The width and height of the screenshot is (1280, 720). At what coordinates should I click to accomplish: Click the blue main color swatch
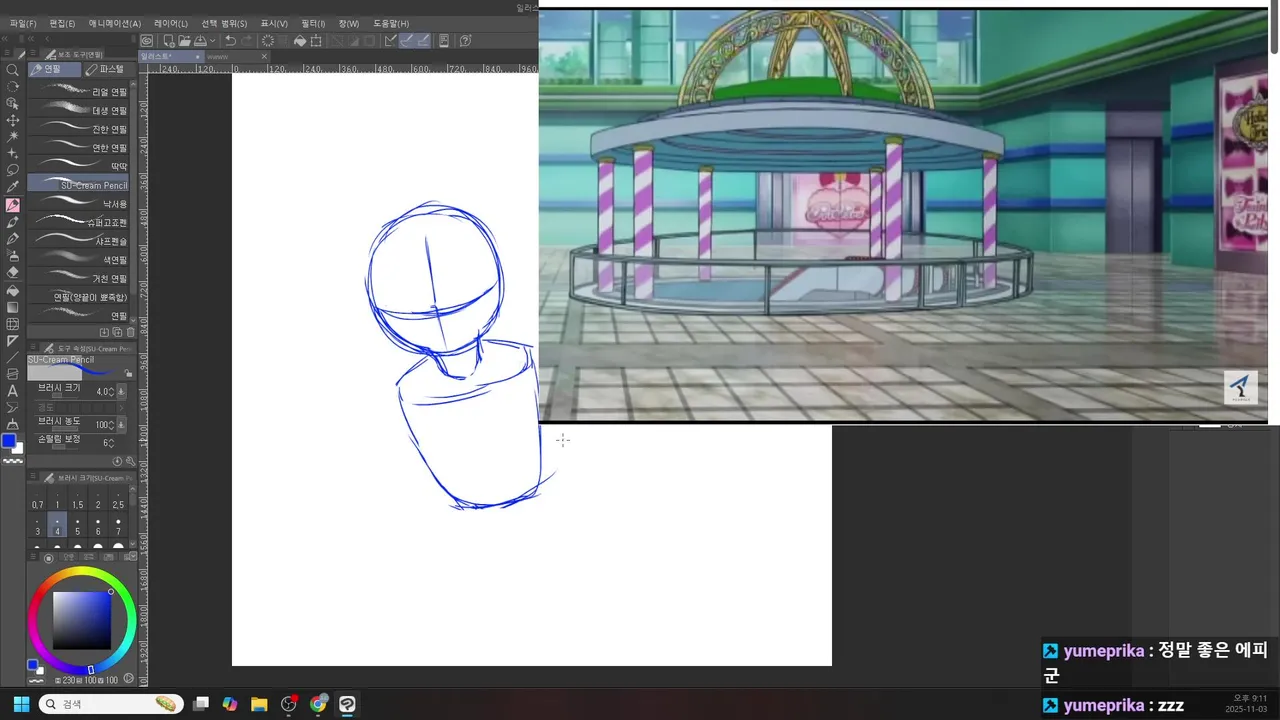[9, 440]
